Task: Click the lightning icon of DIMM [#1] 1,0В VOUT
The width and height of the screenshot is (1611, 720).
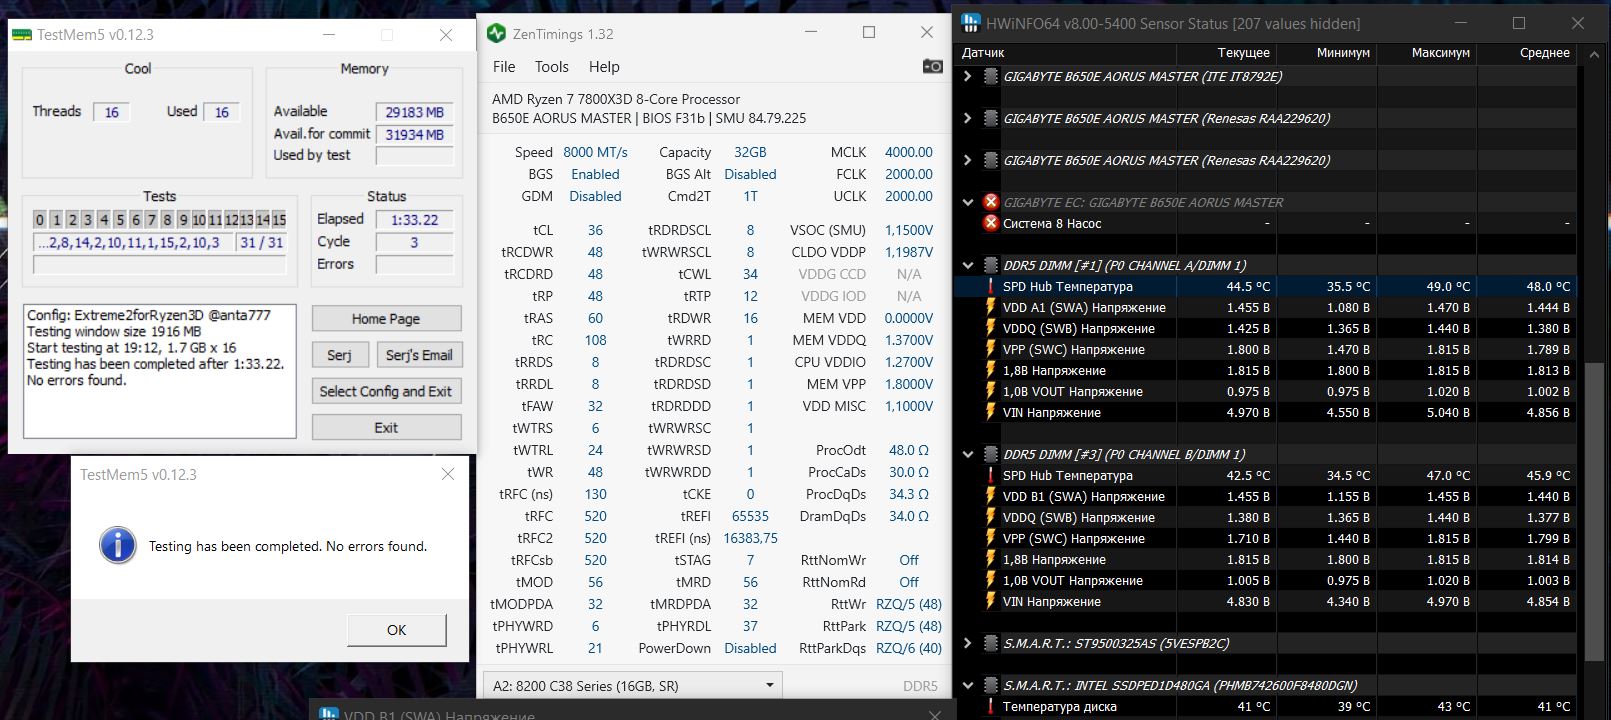Action: (x=991, y=391)
